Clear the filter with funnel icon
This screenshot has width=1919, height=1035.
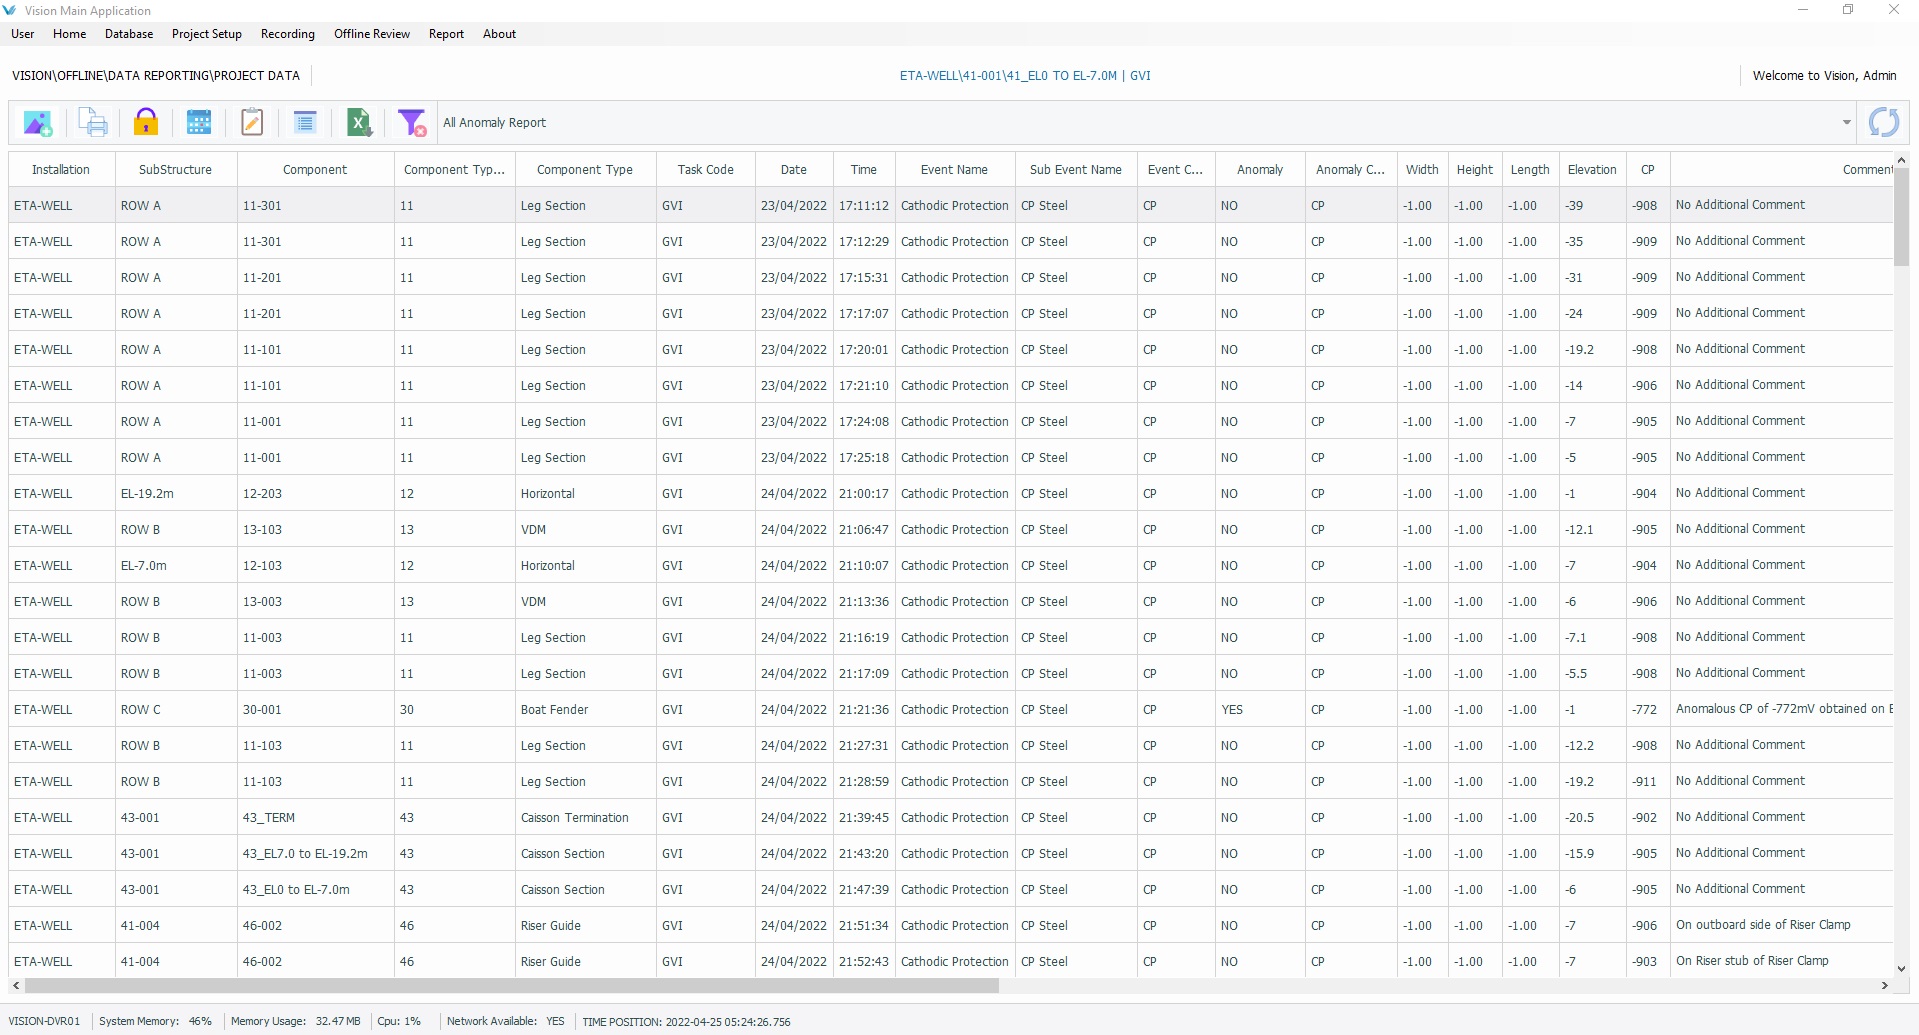412,123
